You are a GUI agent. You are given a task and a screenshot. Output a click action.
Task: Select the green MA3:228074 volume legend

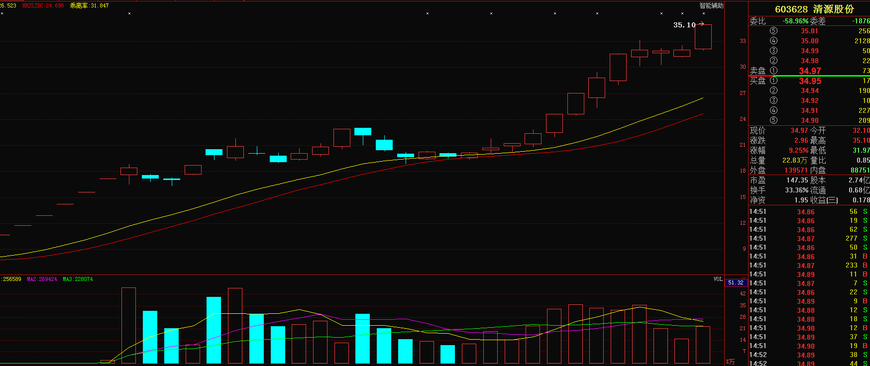tap(78, 279)
